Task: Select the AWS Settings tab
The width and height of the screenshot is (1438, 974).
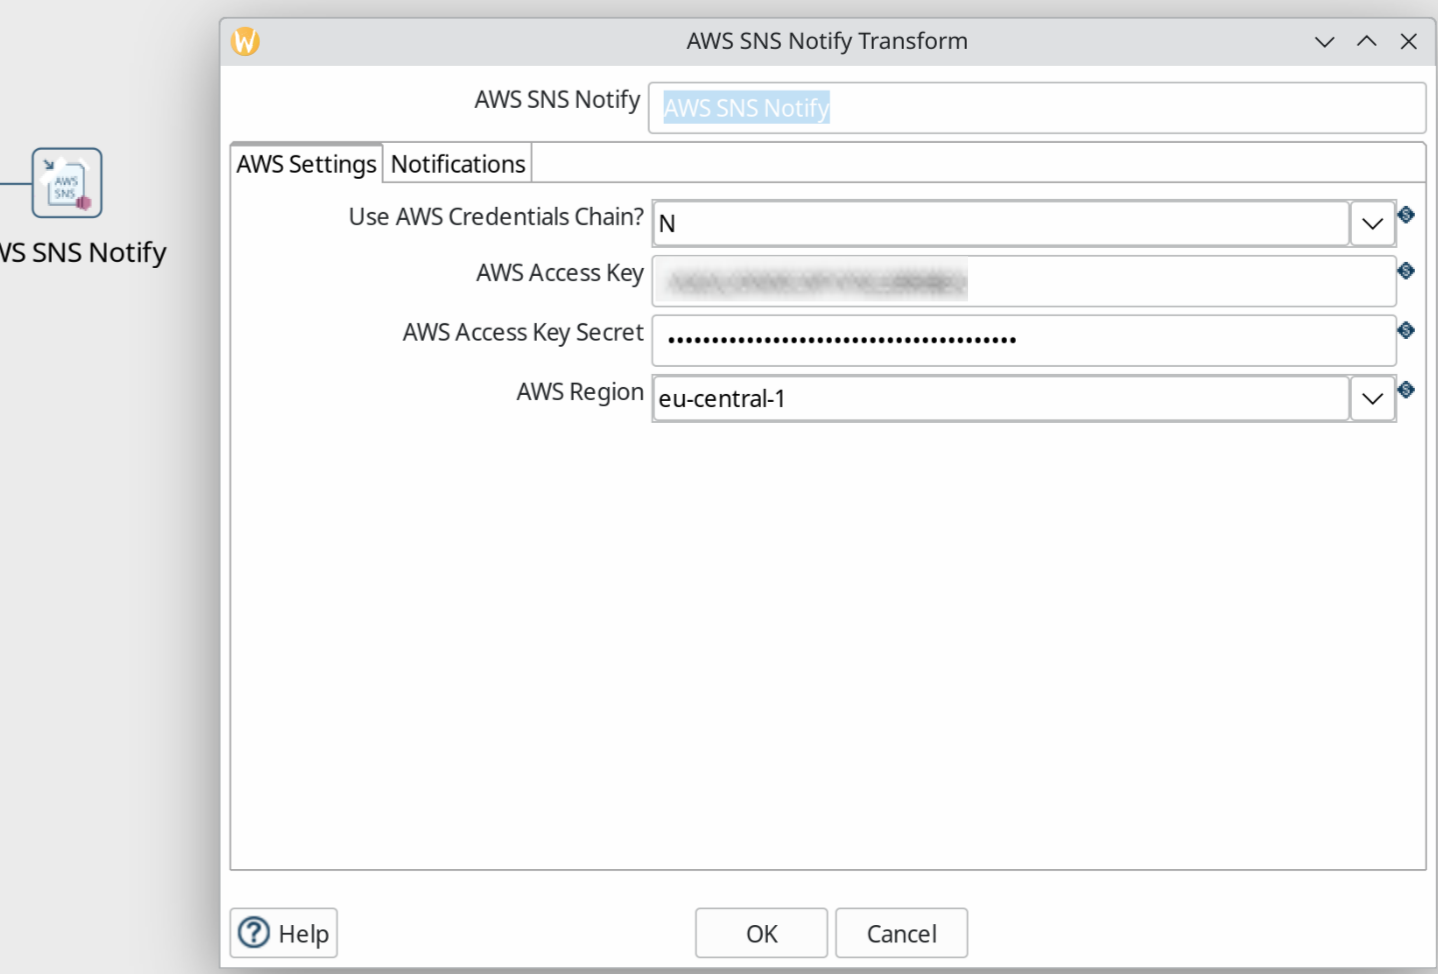Action: pyautogui.click(x=306, y=164)
